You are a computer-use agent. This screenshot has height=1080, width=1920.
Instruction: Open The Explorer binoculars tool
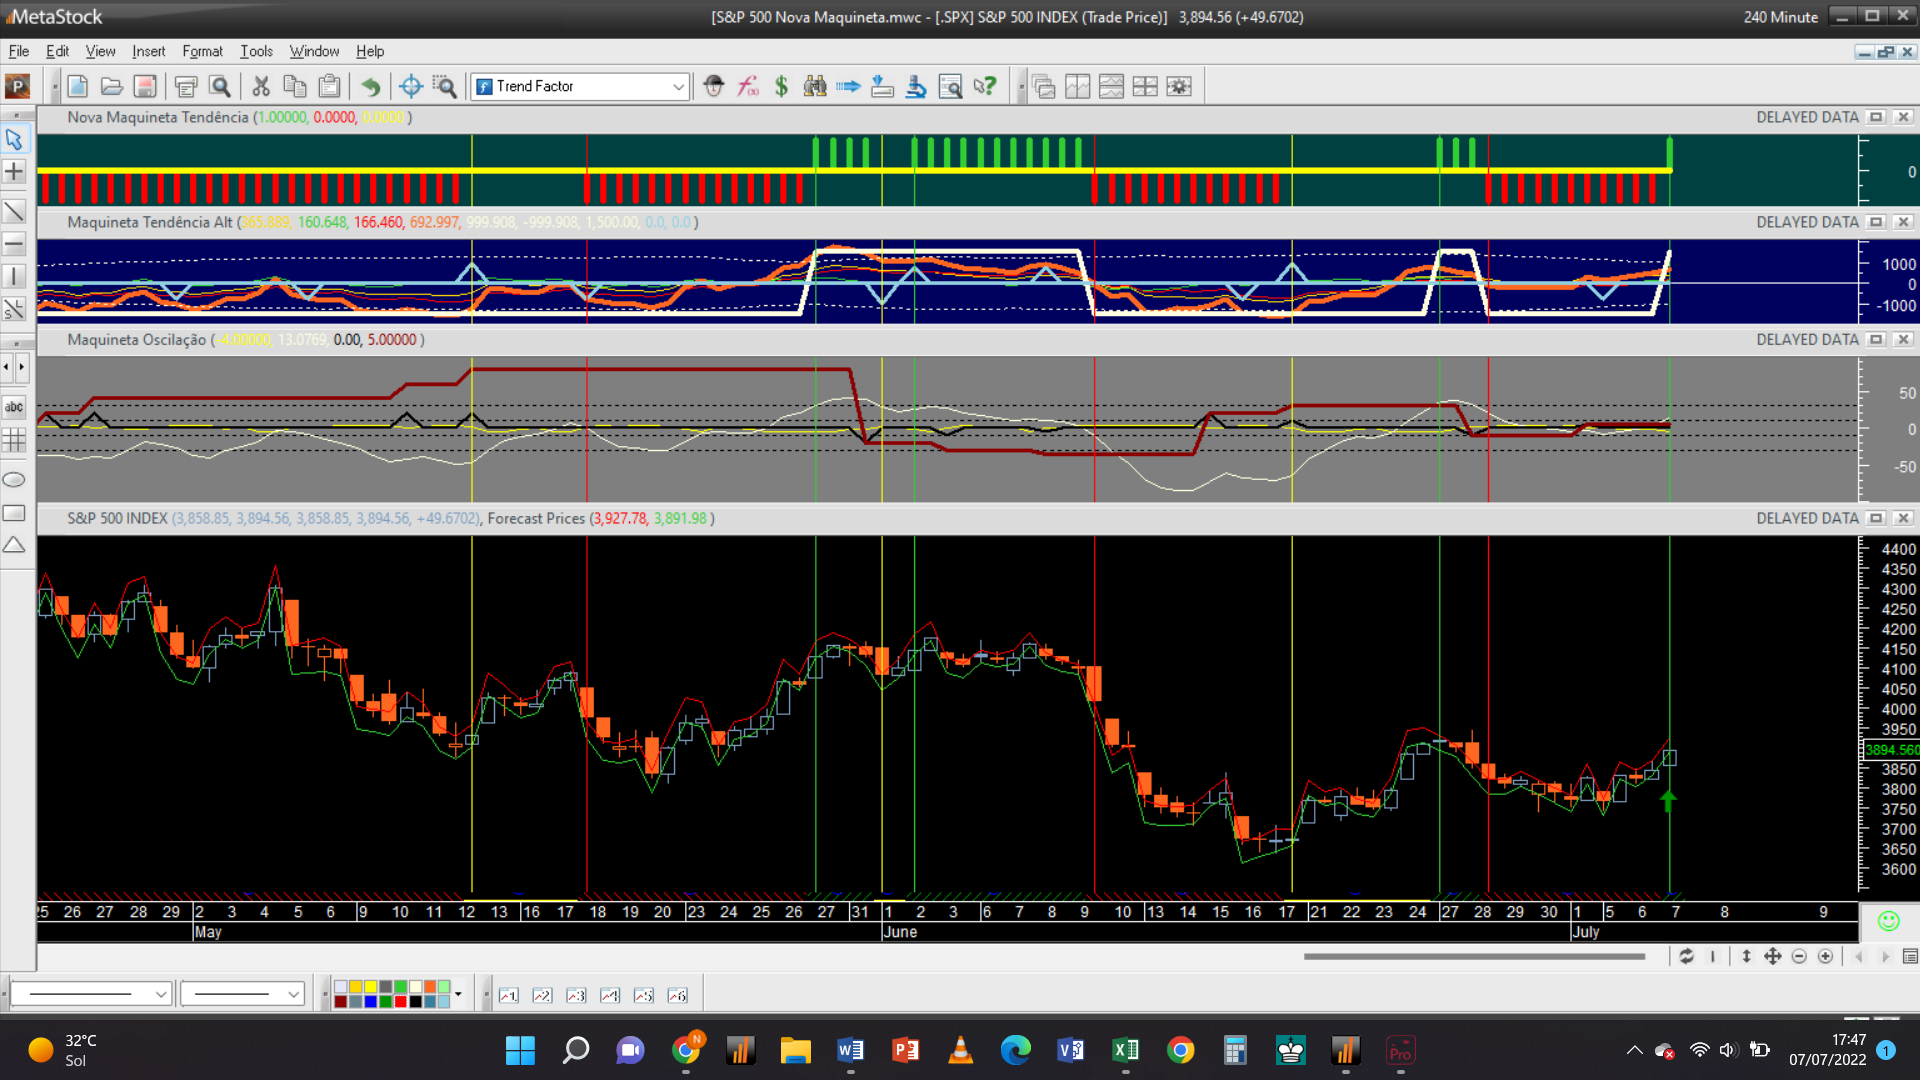click(x=815, y=87)
